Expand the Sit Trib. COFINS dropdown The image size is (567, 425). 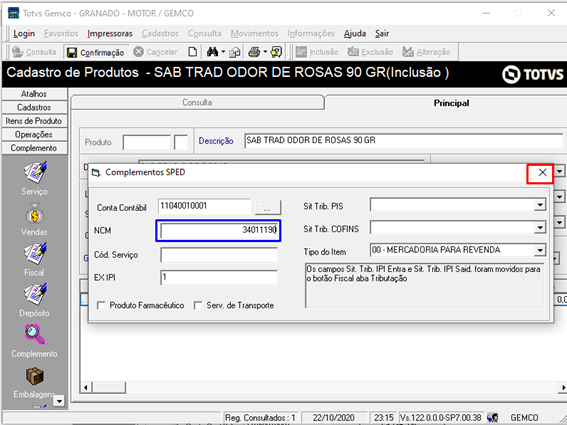pyautogui.click(x=540, y=228)
